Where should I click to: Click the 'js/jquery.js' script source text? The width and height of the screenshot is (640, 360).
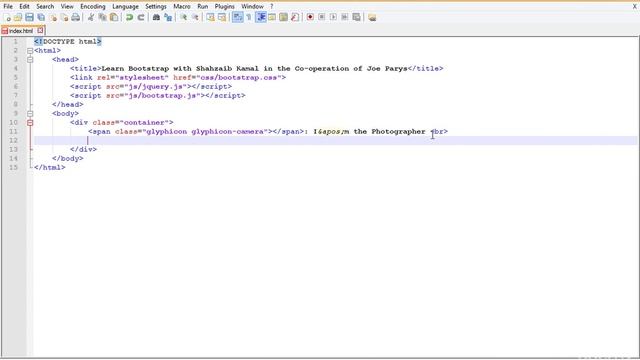pyautogui.click(x=156, y=87)
